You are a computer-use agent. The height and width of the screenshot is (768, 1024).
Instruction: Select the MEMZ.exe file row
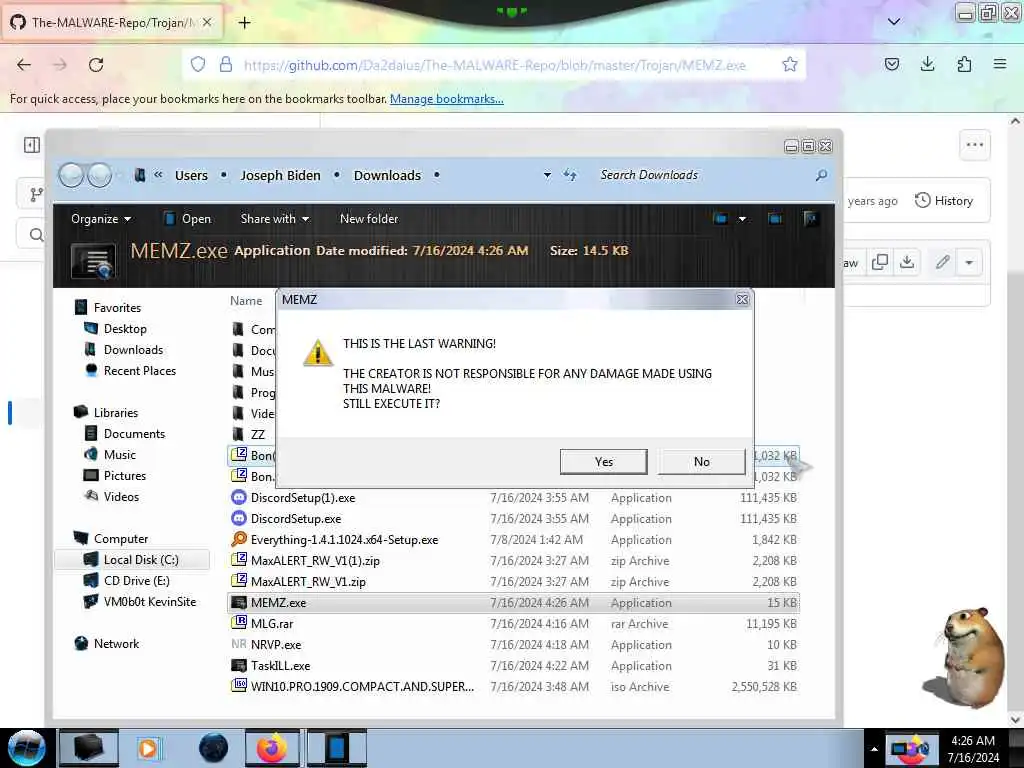(x=513, y=603)
